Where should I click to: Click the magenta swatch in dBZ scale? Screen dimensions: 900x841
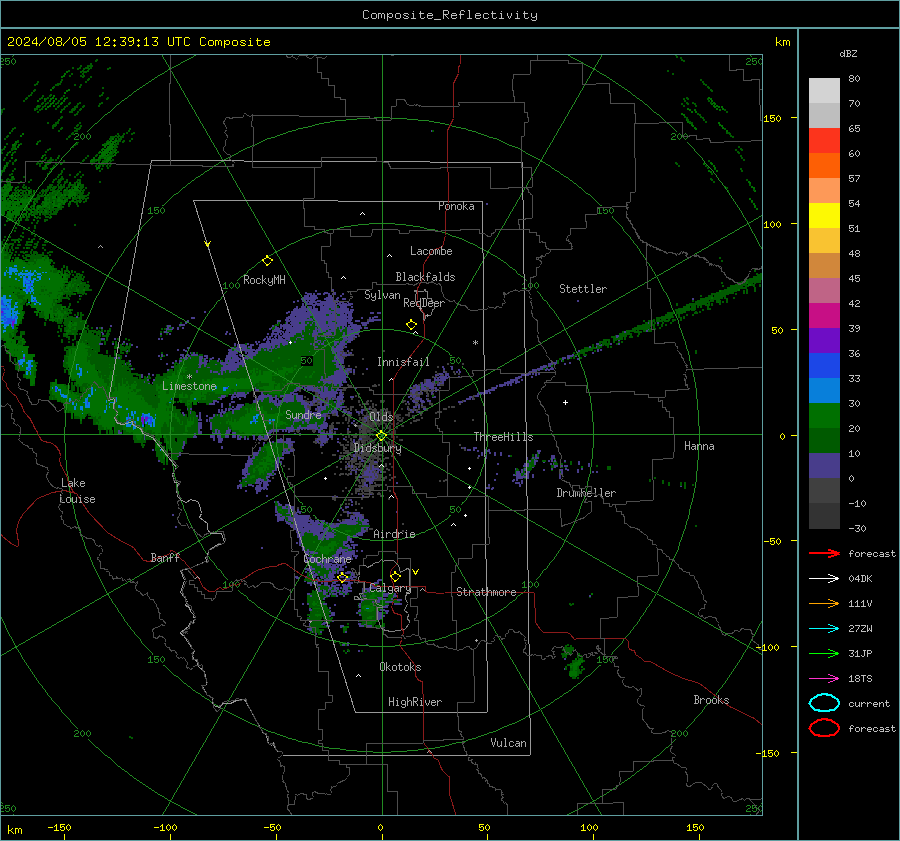[x=824, y=316]
